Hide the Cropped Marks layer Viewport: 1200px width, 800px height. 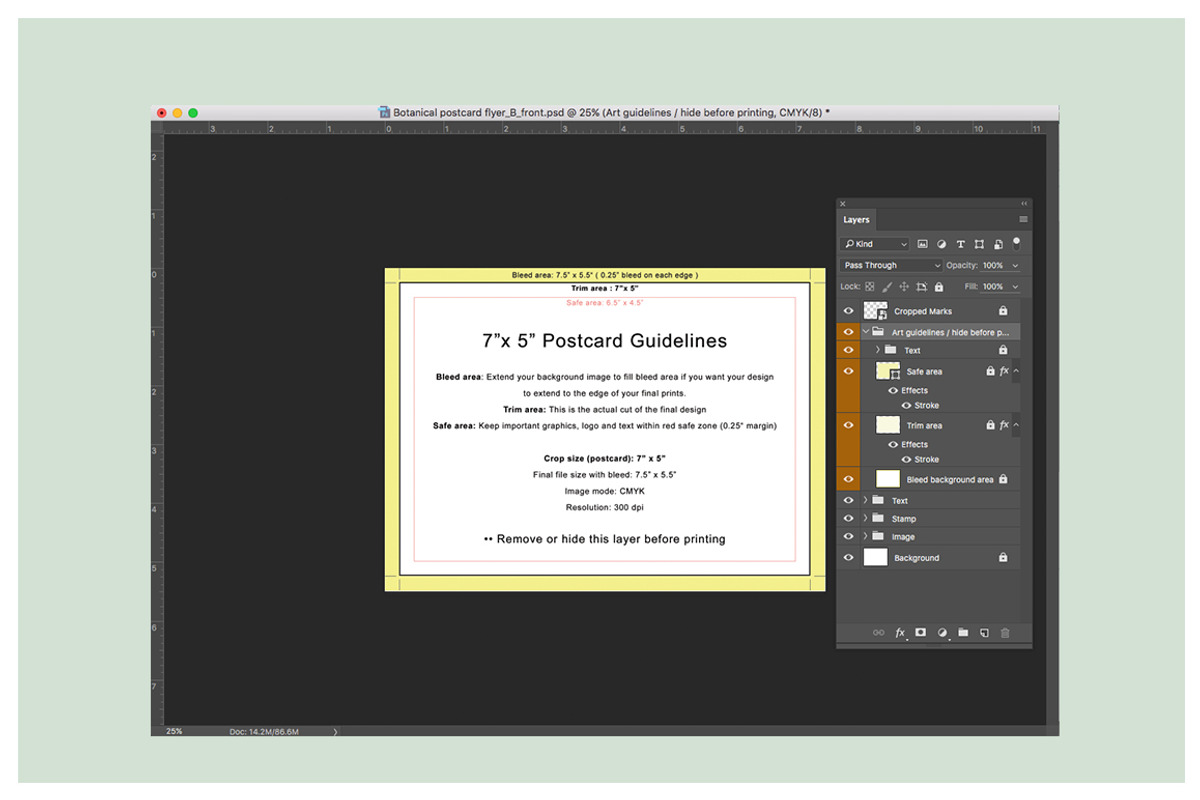[848, 311]
